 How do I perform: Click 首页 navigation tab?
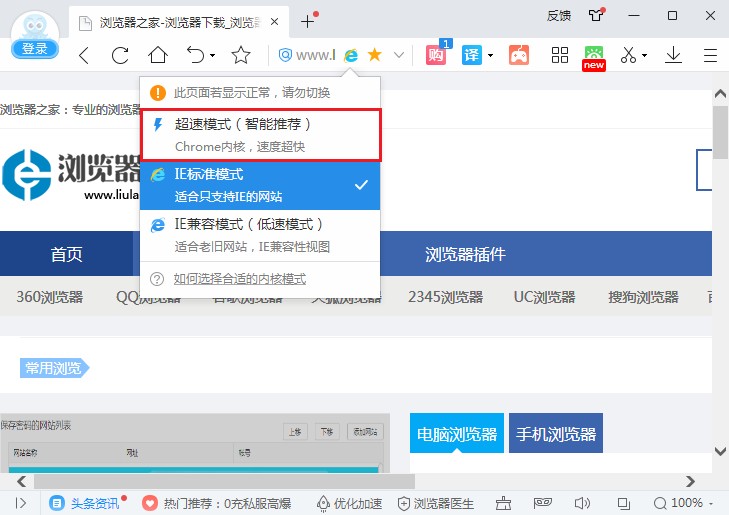pos(66,254)
